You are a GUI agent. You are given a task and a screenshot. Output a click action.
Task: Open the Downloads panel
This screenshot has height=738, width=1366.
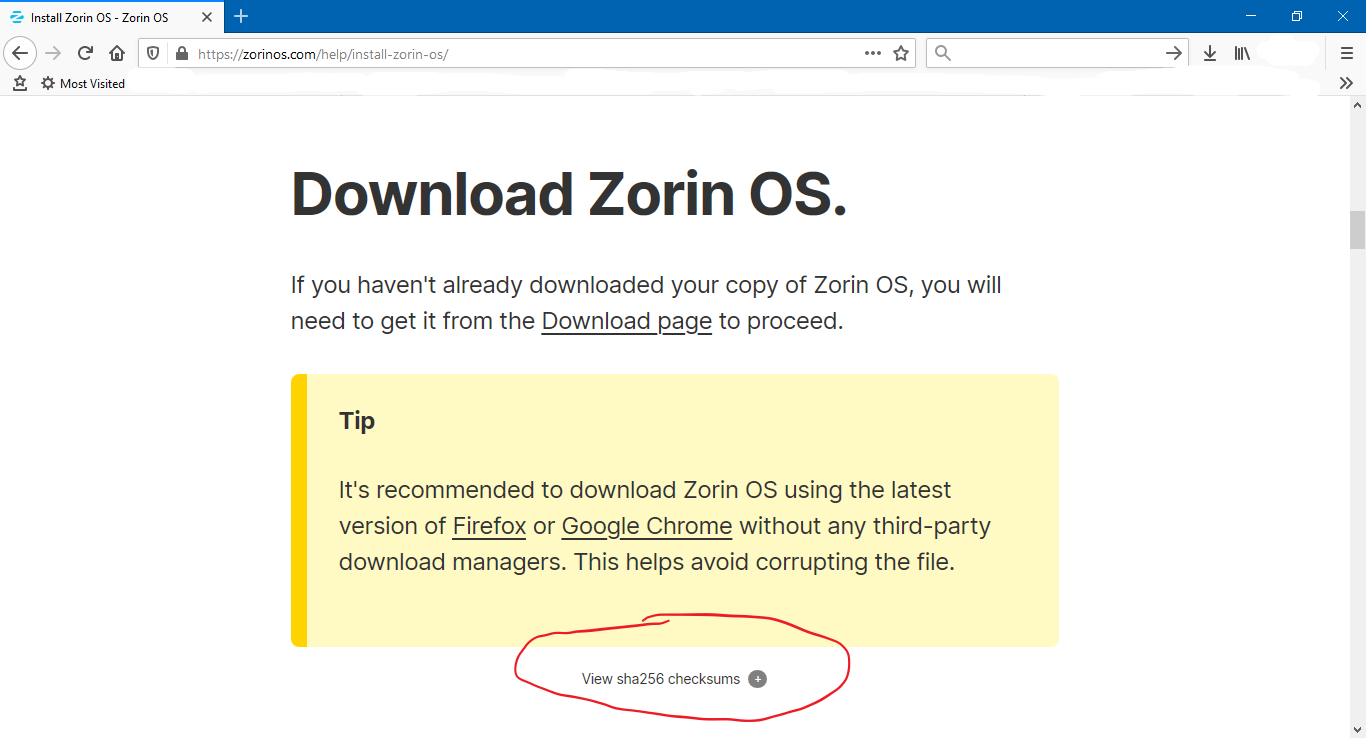pyautogui.click(x=1210, y=53)
